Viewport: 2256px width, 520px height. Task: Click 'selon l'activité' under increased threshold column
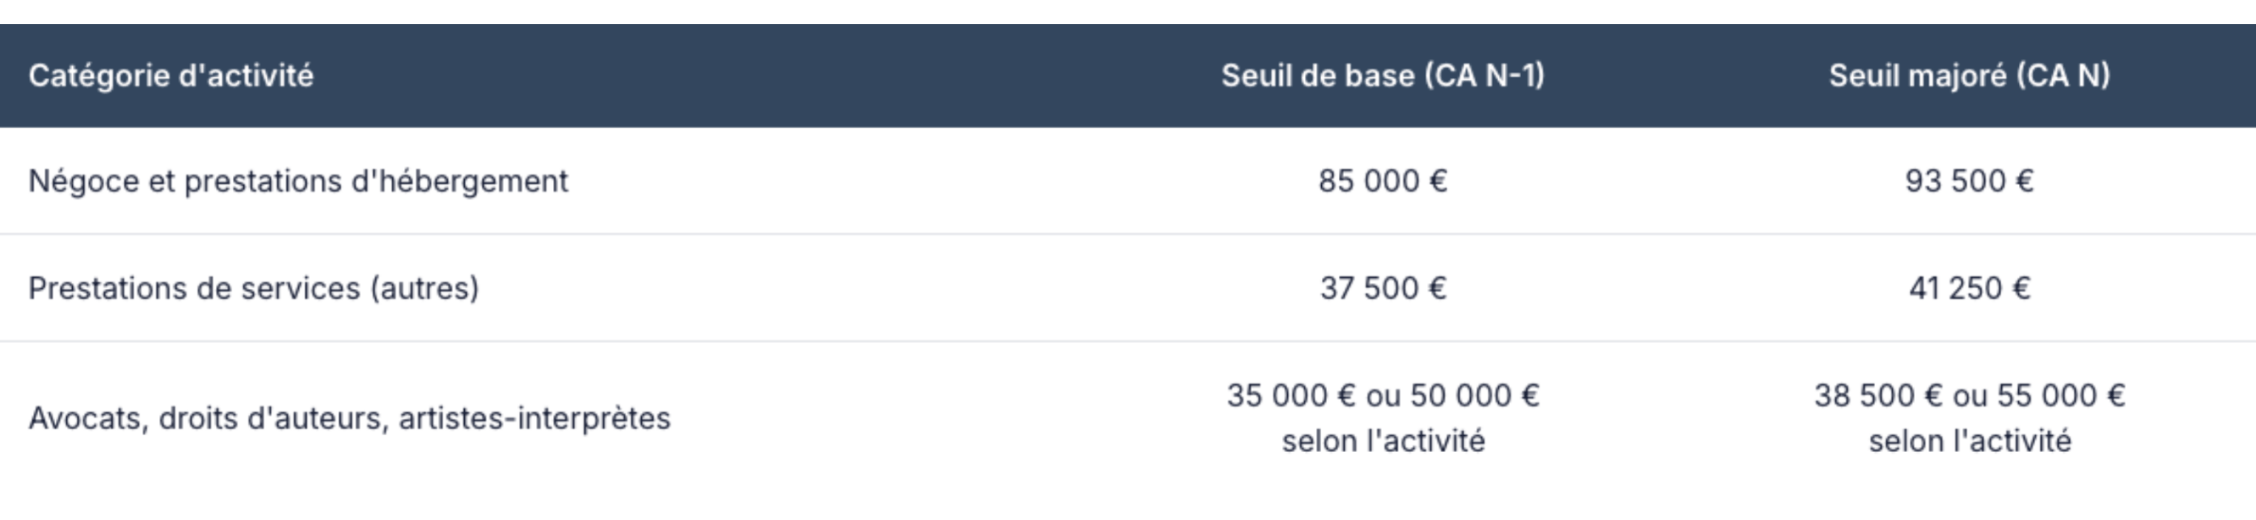pyautogui.click(x=1969, y=441)
